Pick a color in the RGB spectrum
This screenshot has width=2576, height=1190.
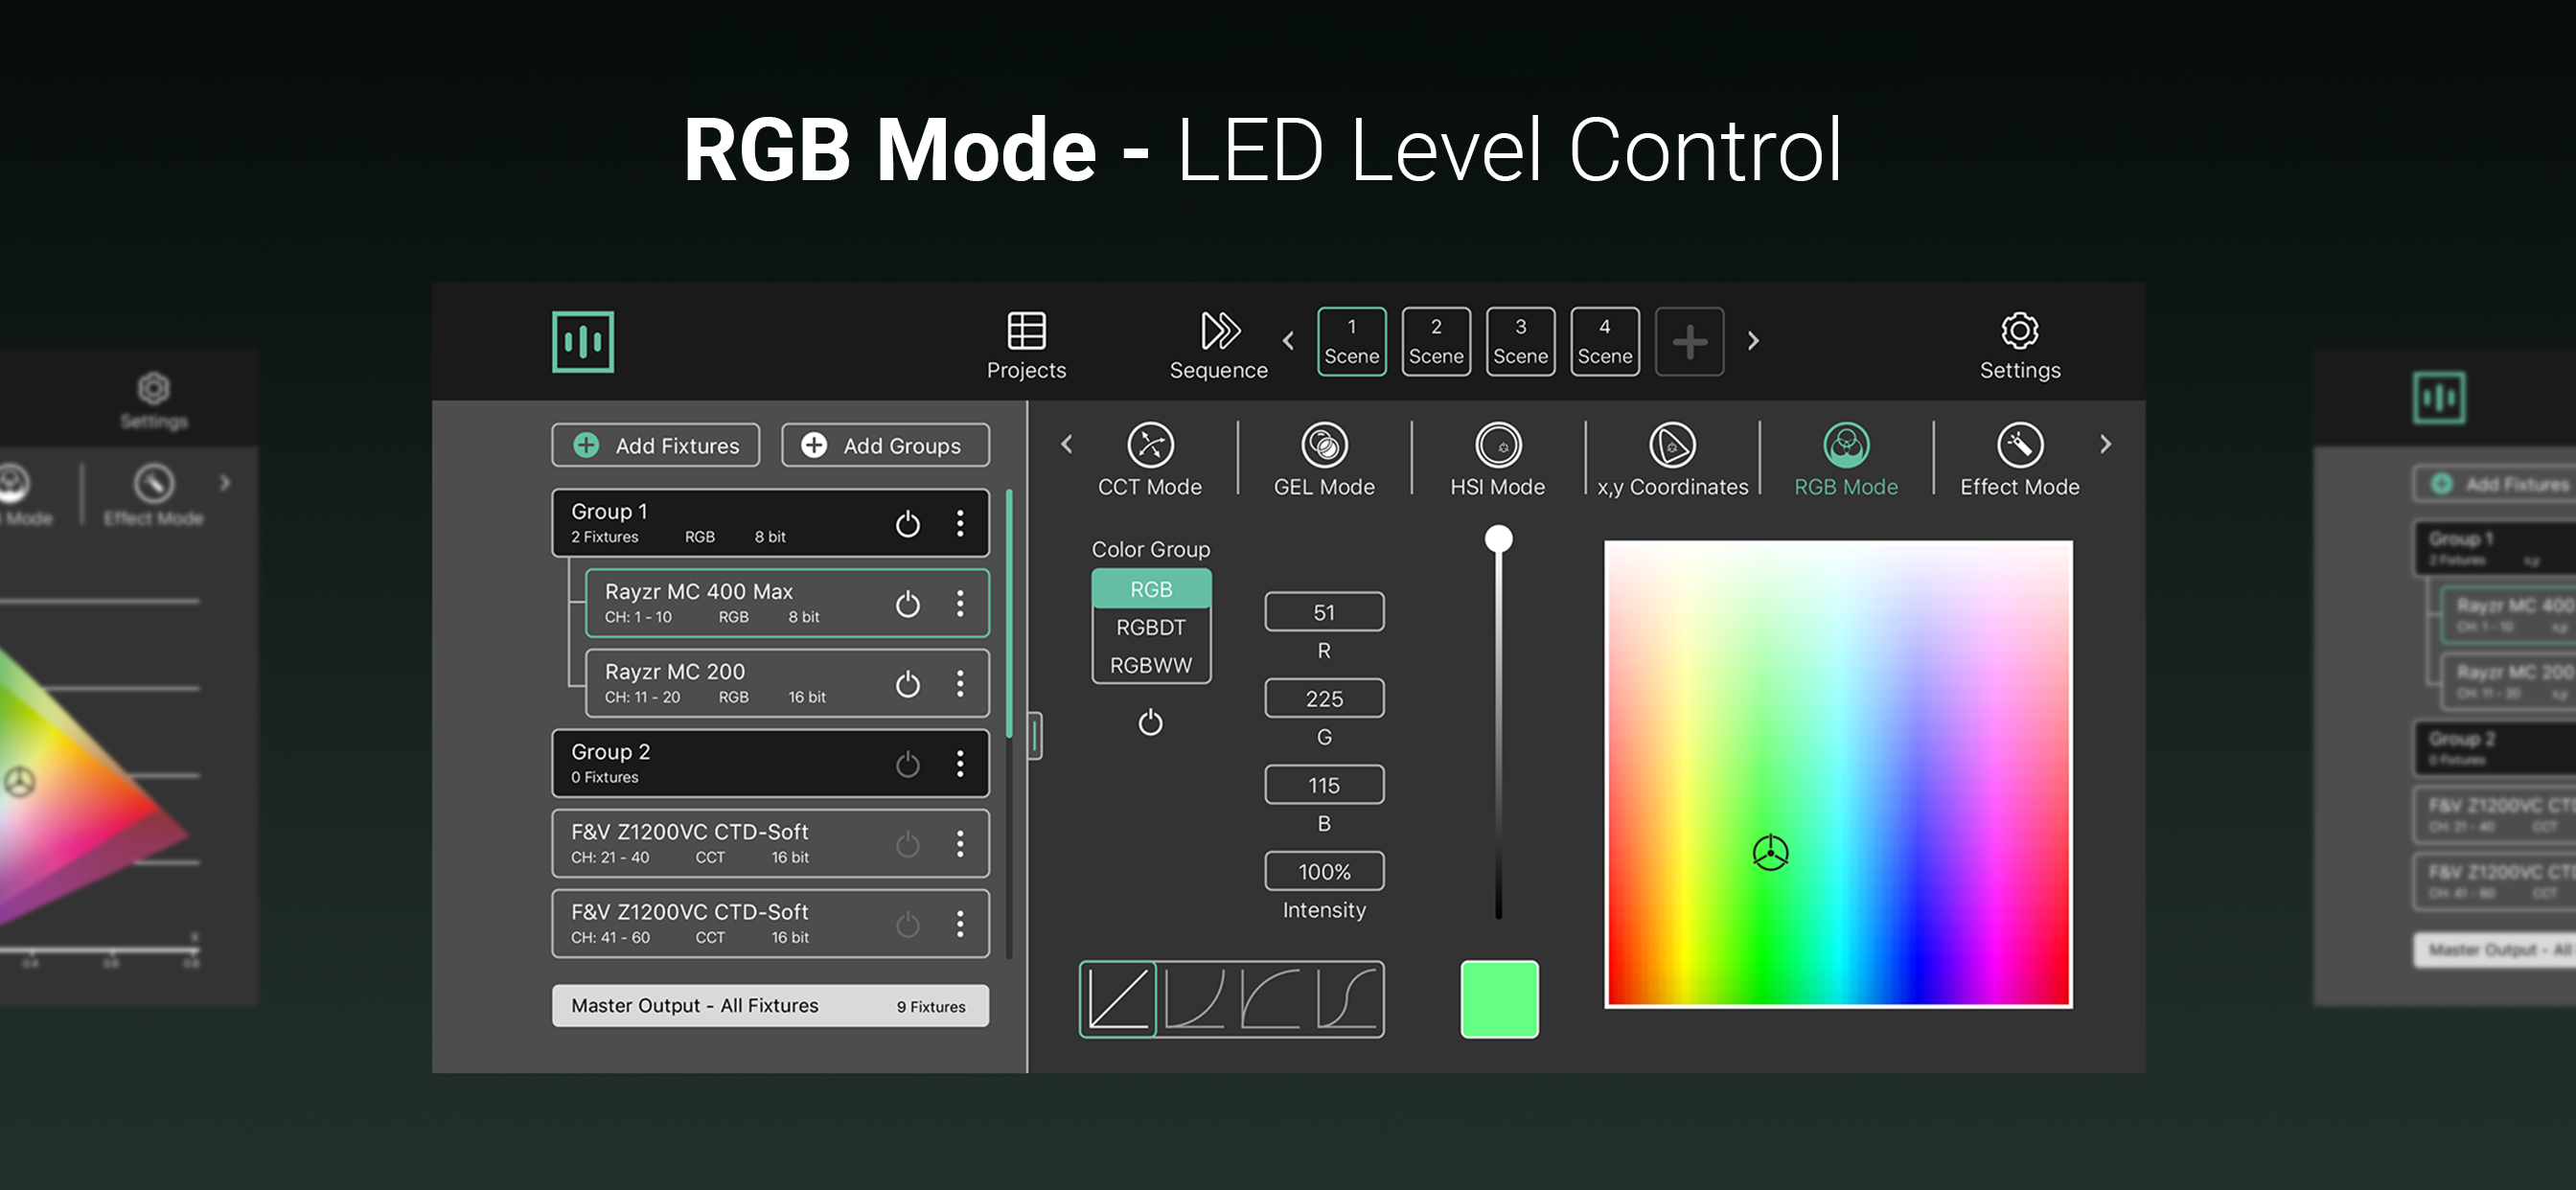(x=1838, y=774)
